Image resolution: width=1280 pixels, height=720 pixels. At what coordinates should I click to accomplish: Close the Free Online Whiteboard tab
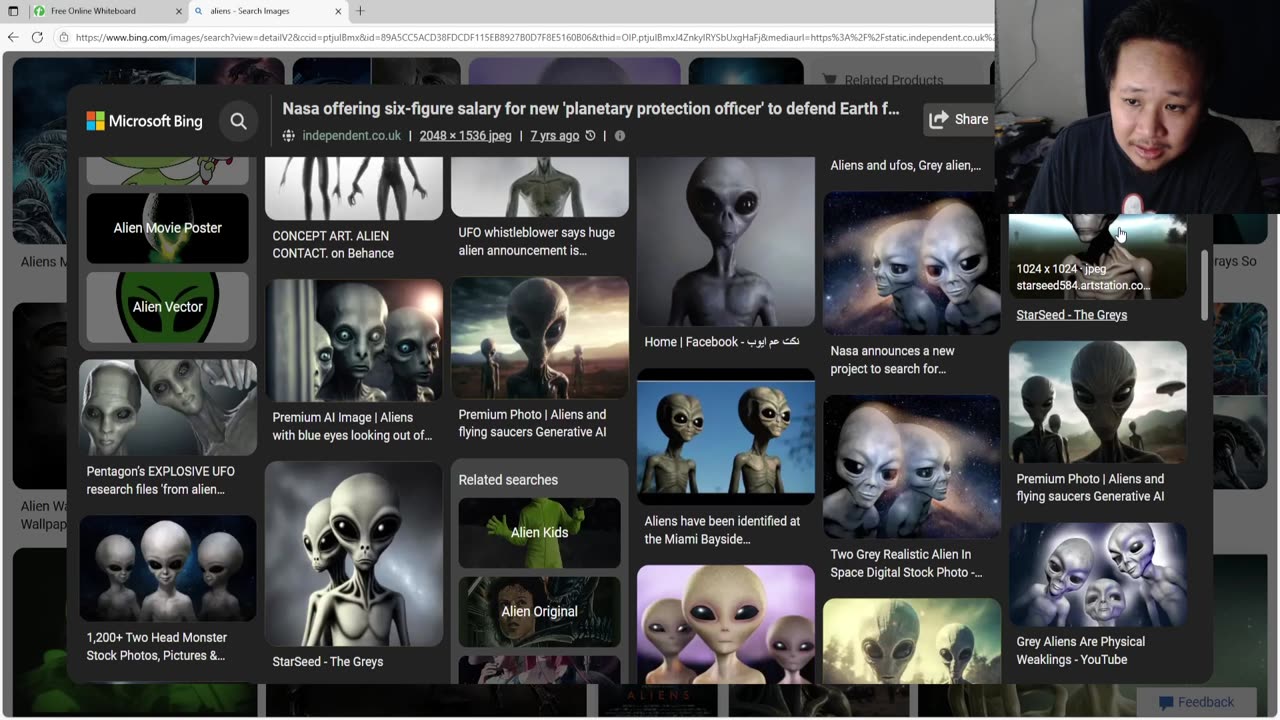coord(179,11)
